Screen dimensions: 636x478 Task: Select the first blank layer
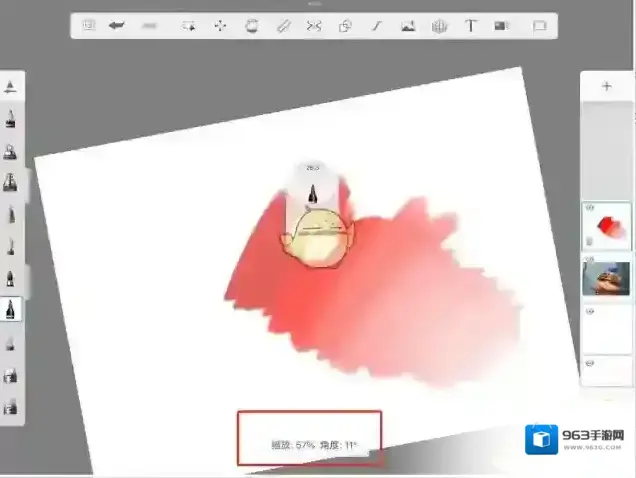[x=606, y=329]
